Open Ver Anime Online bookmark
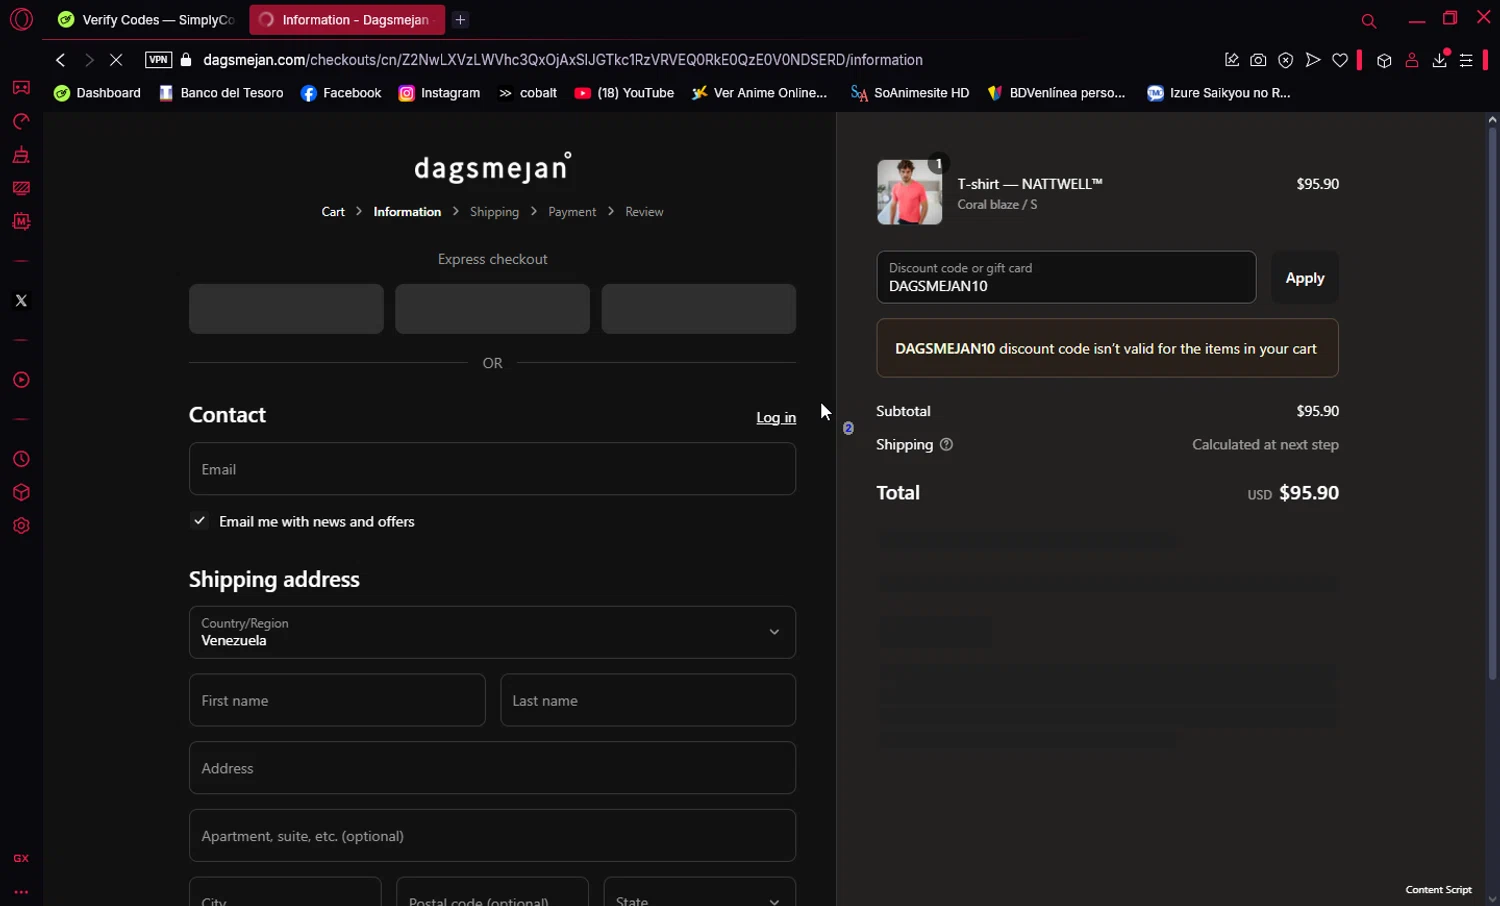The image size is (1500, 906). (x=759, y=93)
